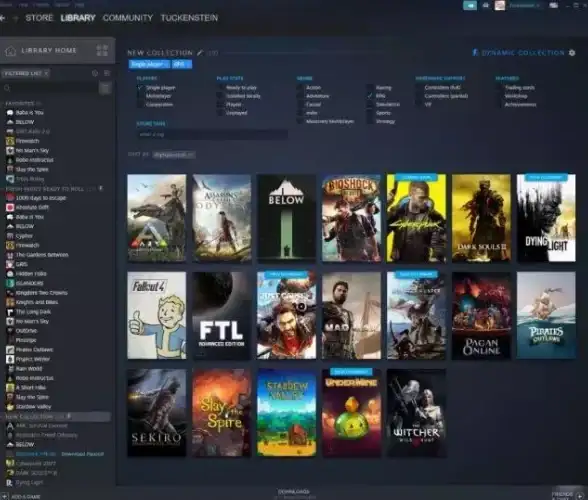Open Dynamic Collection settings gear

pos(572,53)
